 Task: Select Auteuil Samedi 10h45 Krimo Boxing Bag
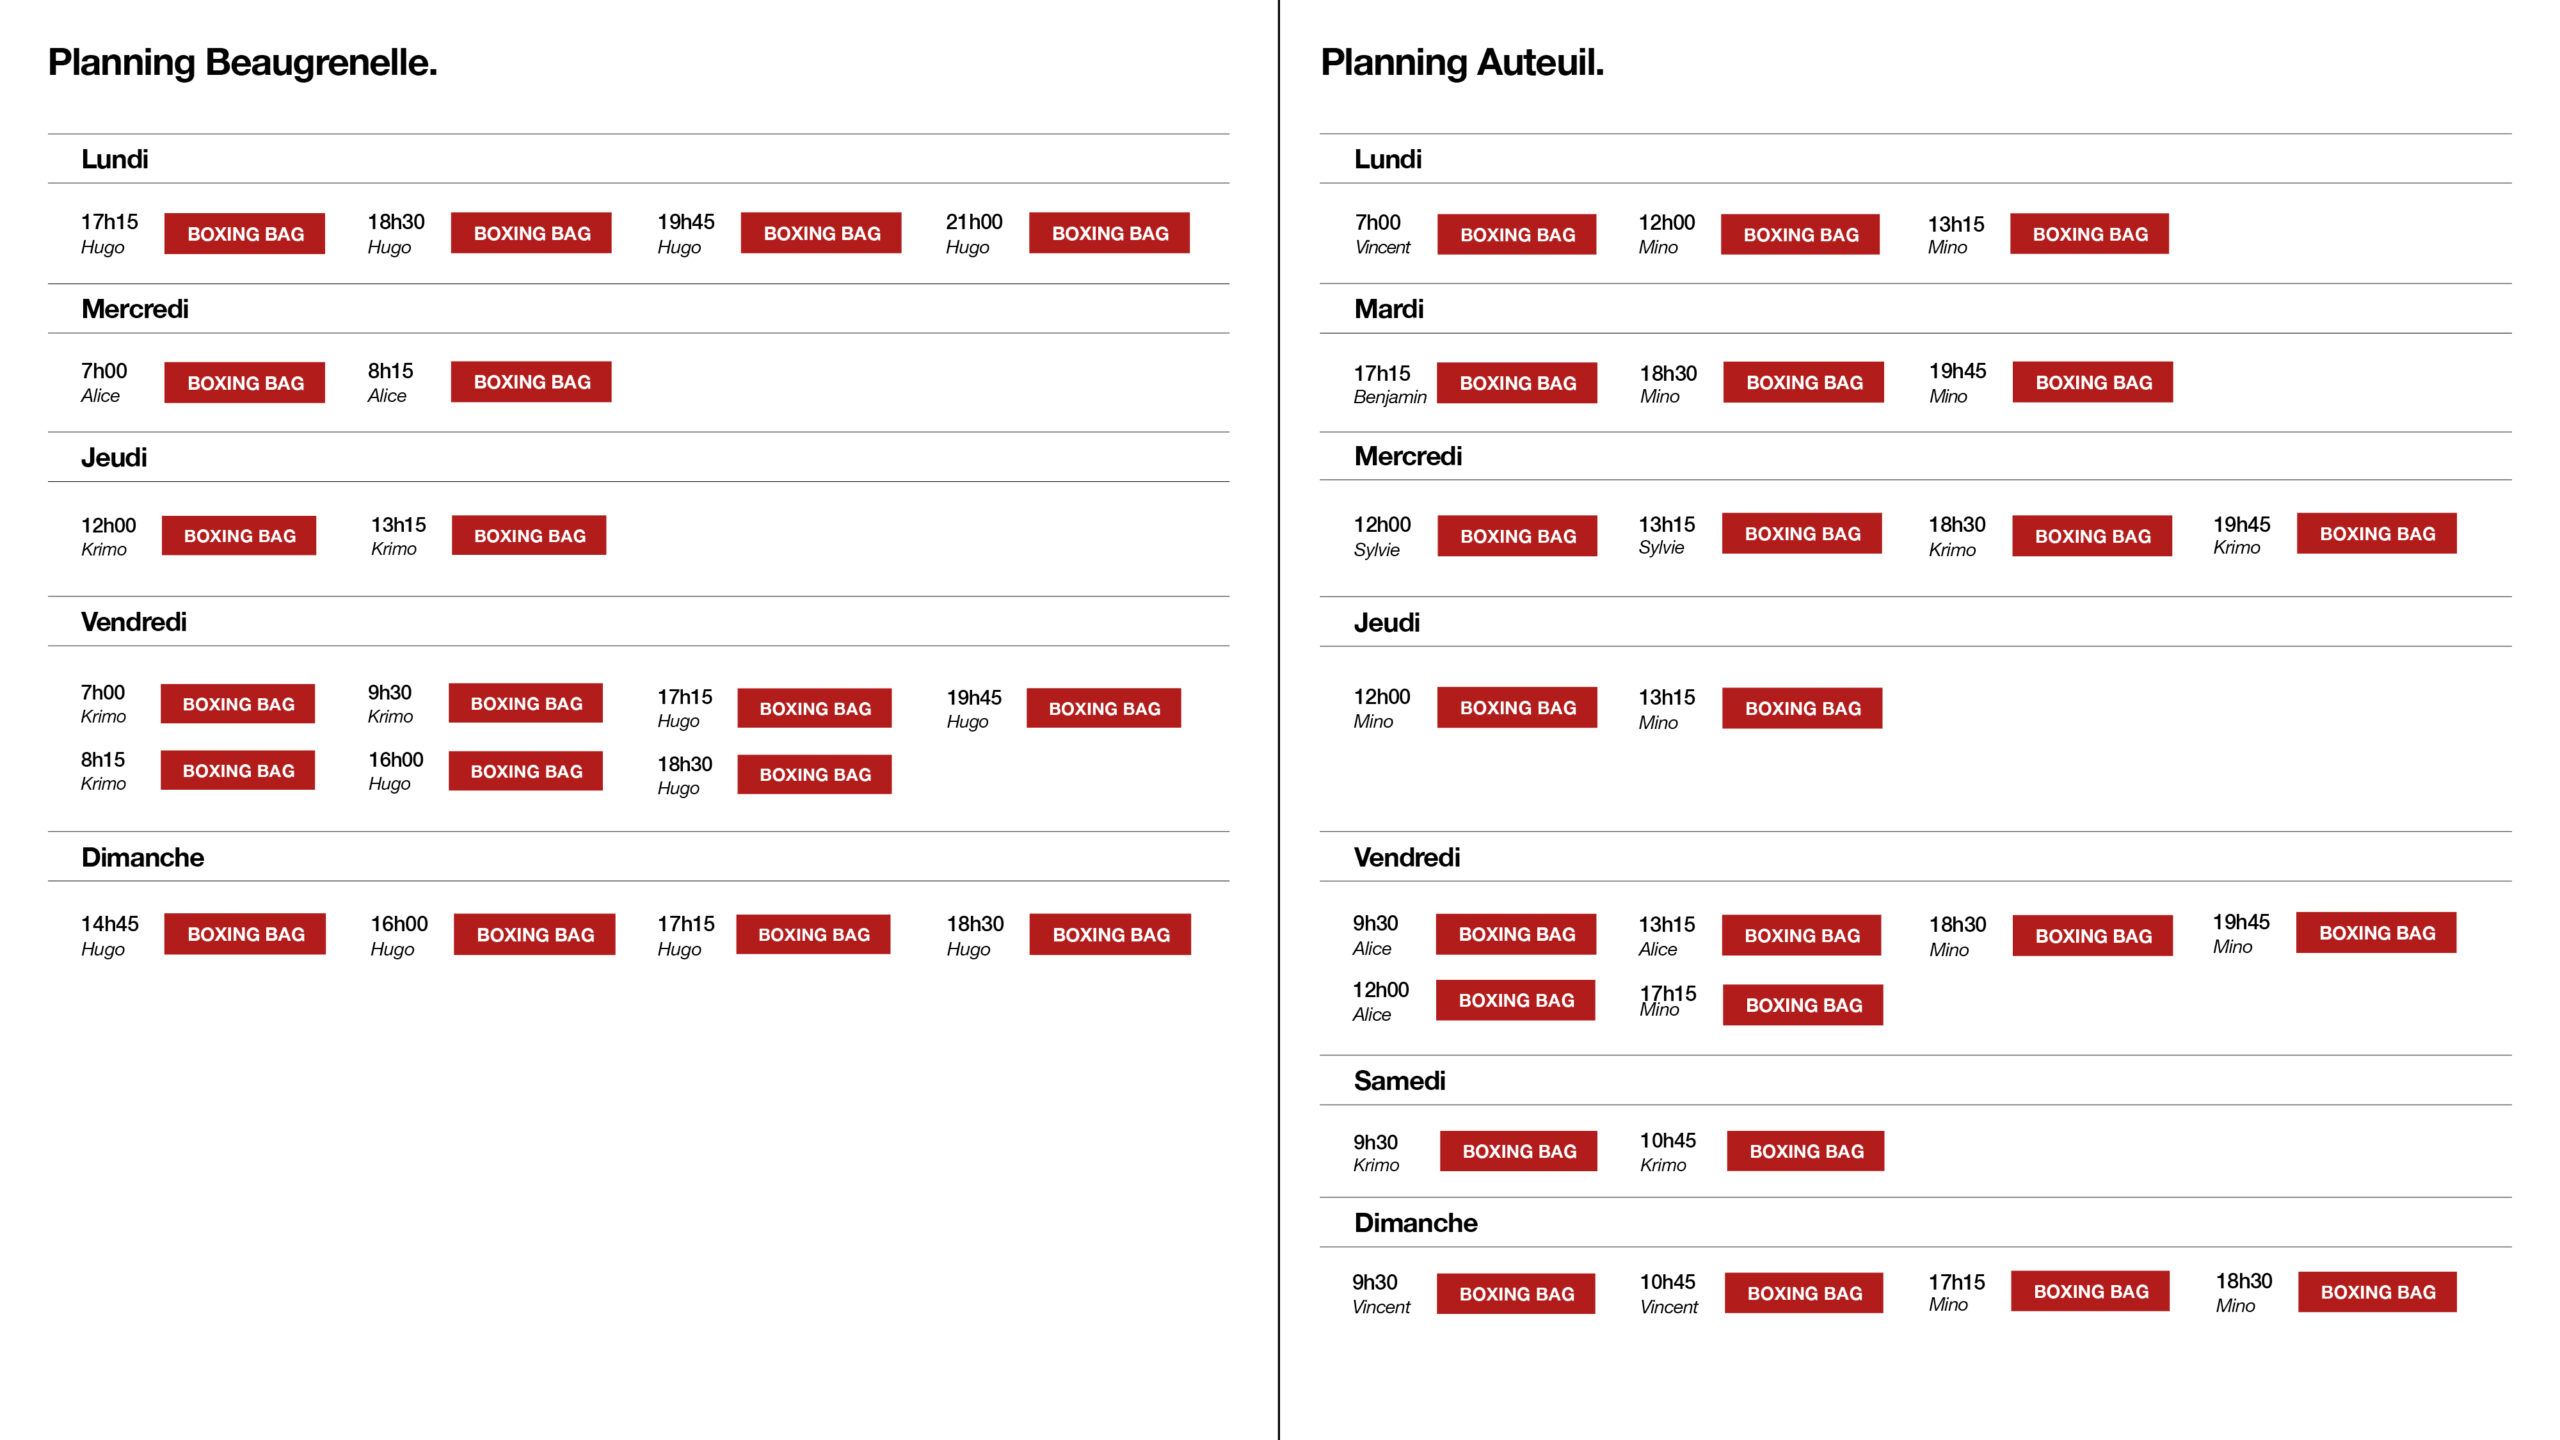point(1806,1151)
